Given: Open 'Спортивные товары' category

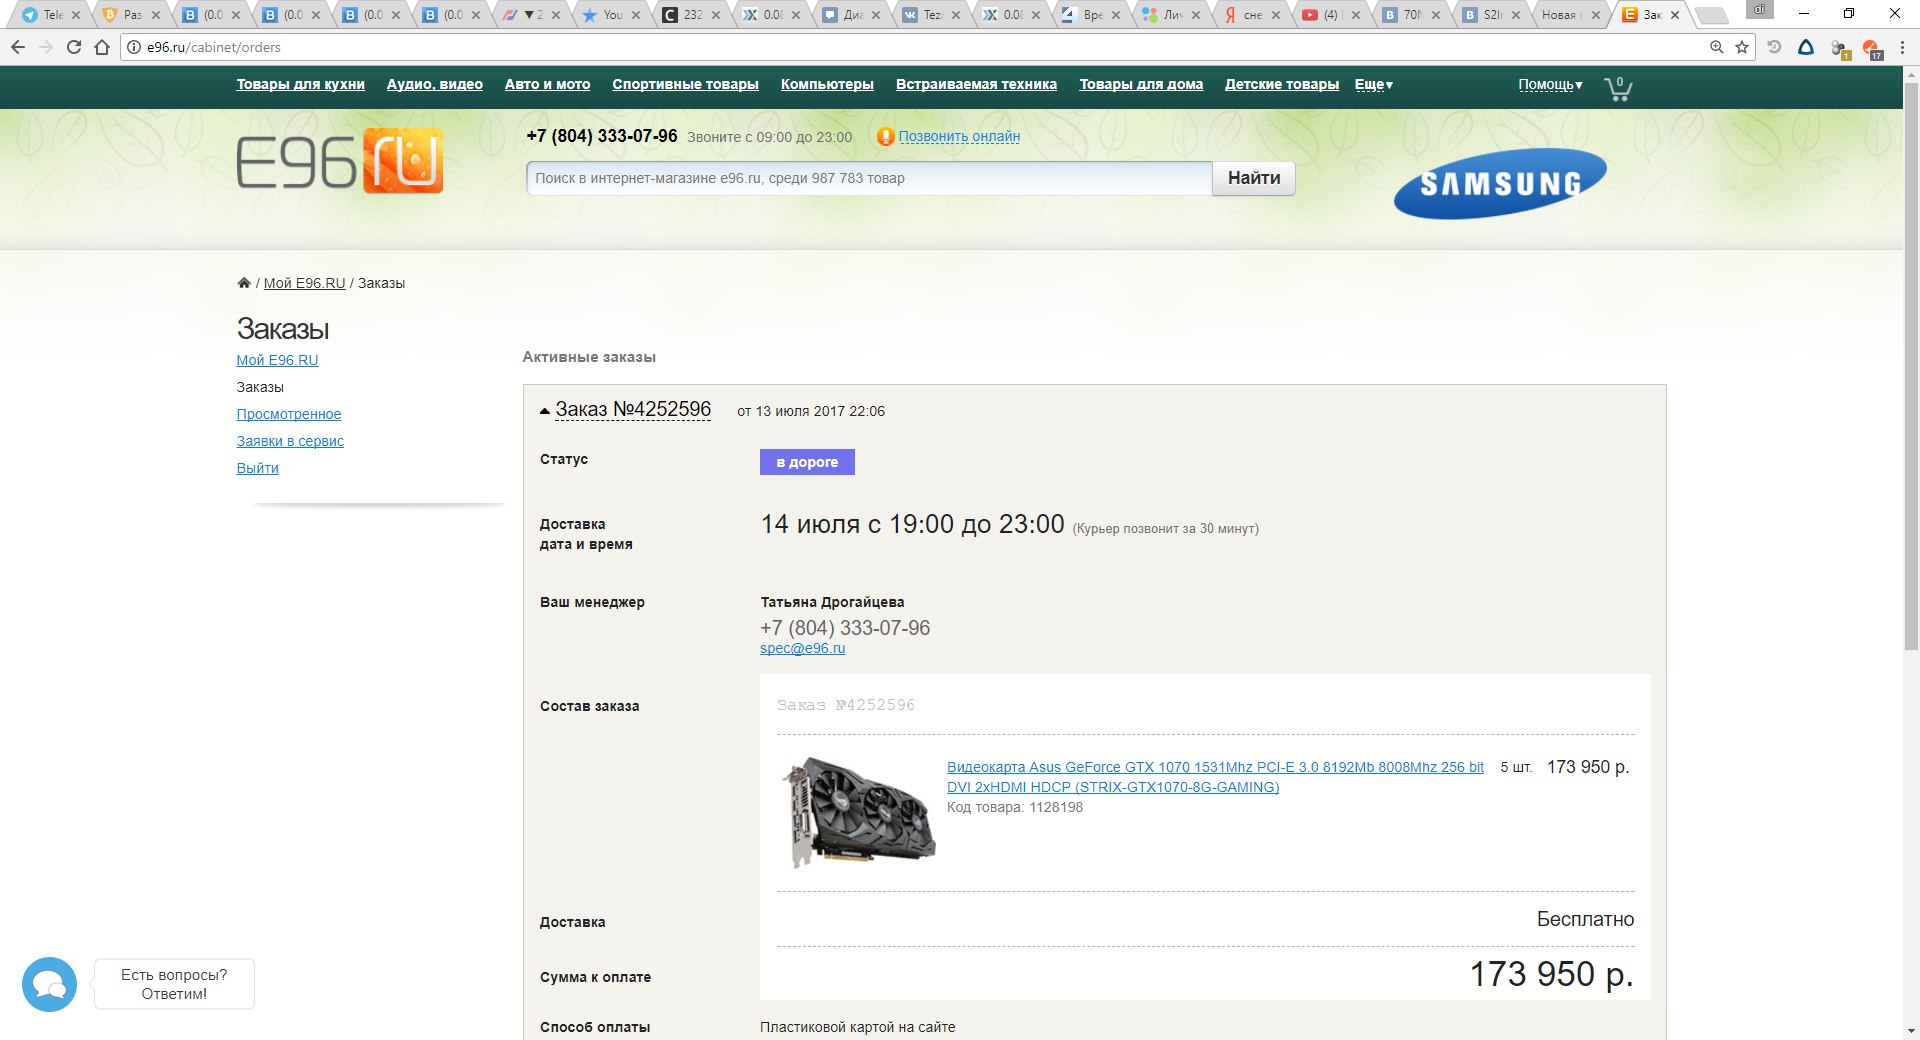Looking at the screenshot, I should click(x=685, y=85).
